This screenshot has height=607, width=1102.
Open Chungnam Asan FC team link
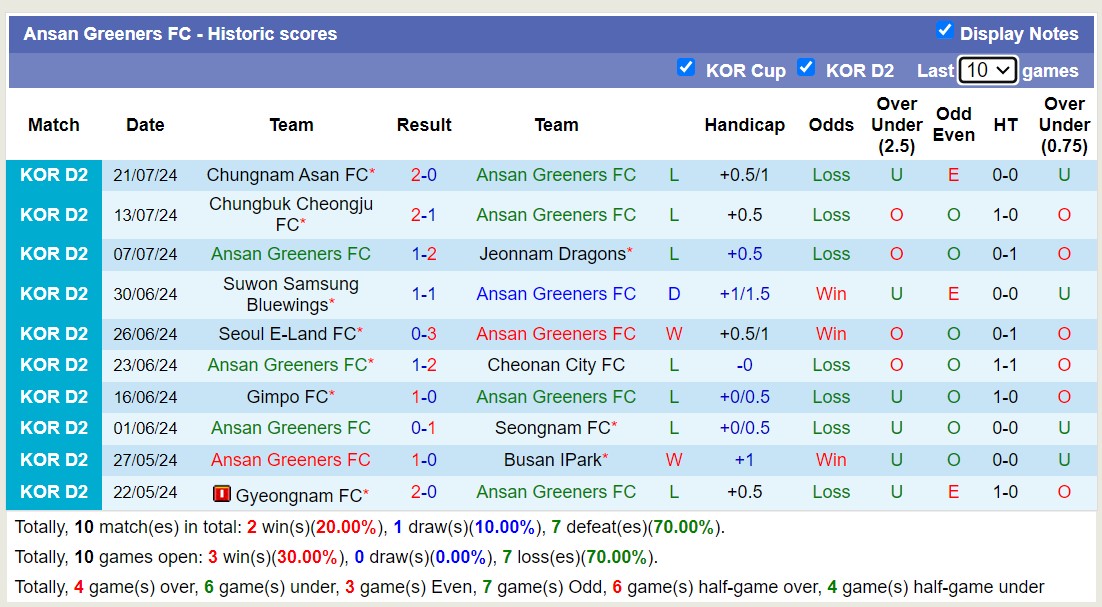coord(287,175)
